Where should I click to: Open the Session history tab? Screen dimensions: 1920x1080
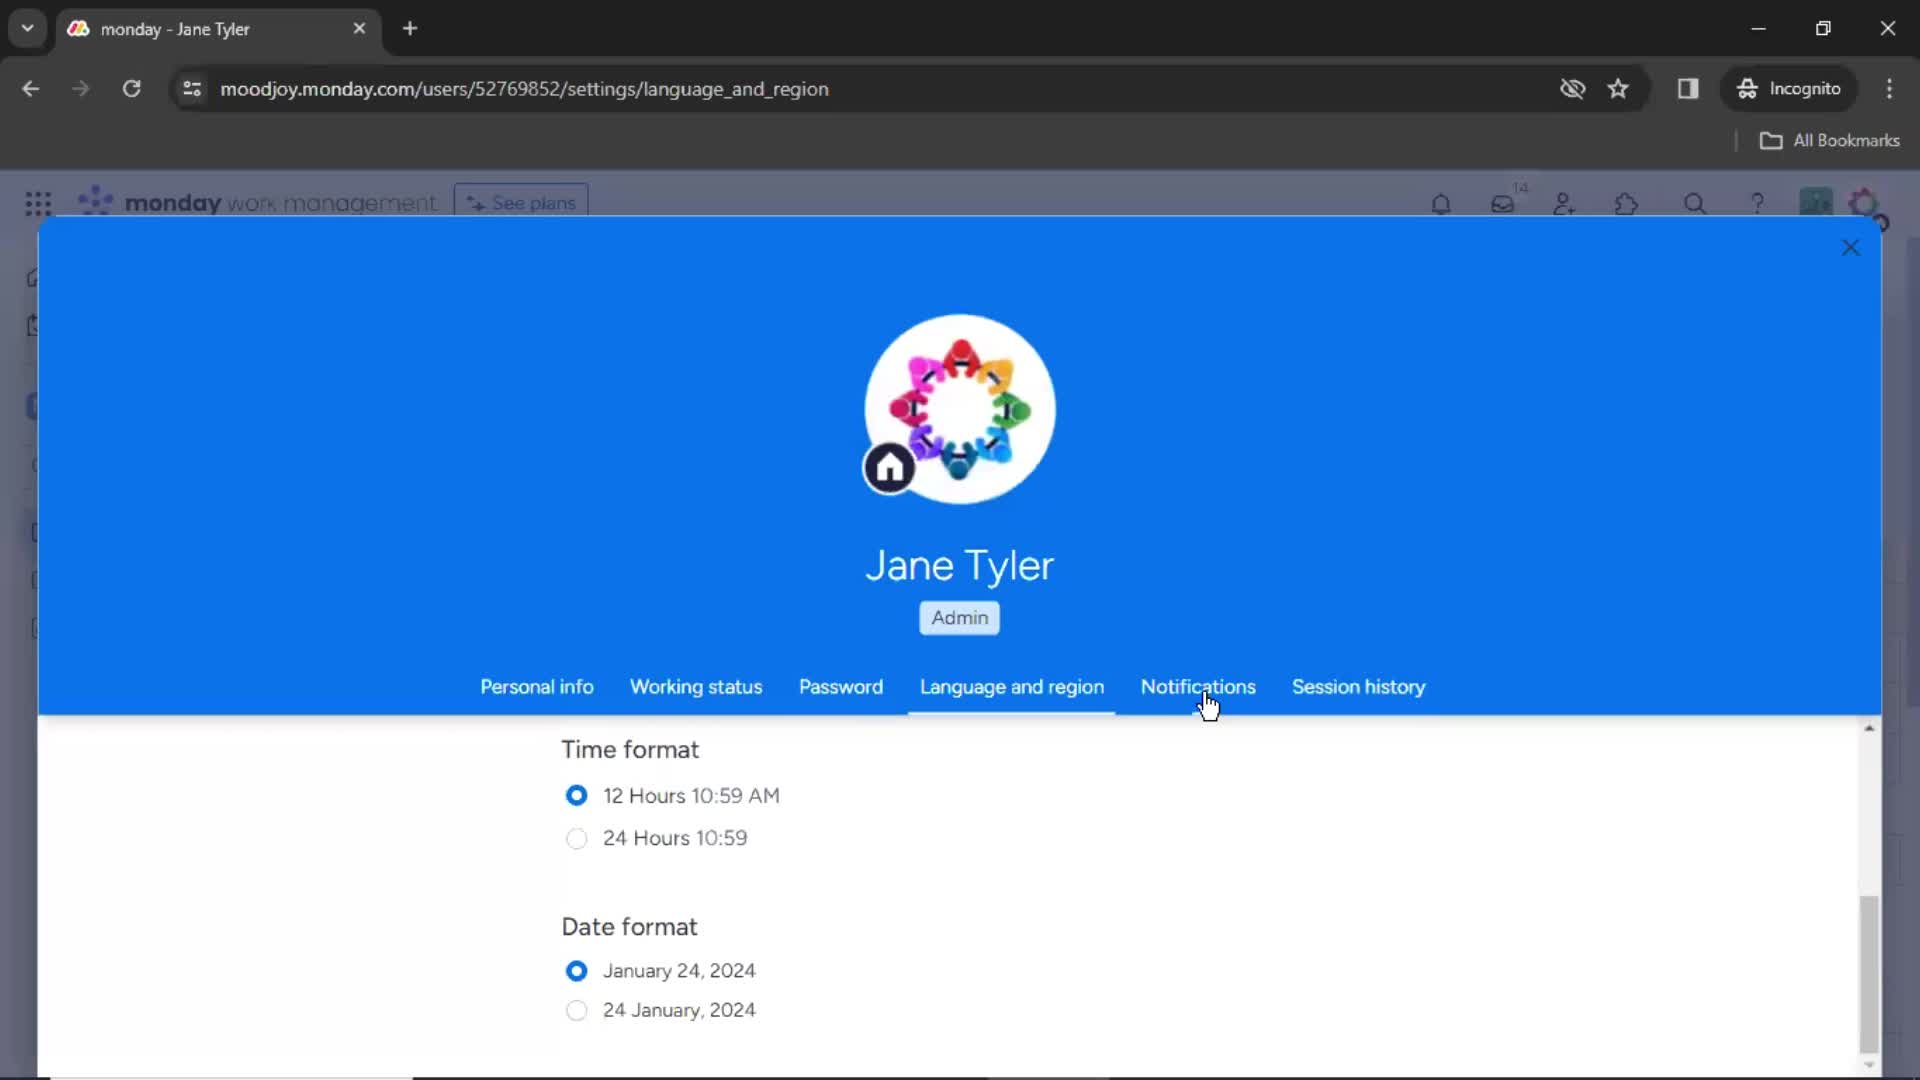pyautogui.click(x=1358, y=687)
